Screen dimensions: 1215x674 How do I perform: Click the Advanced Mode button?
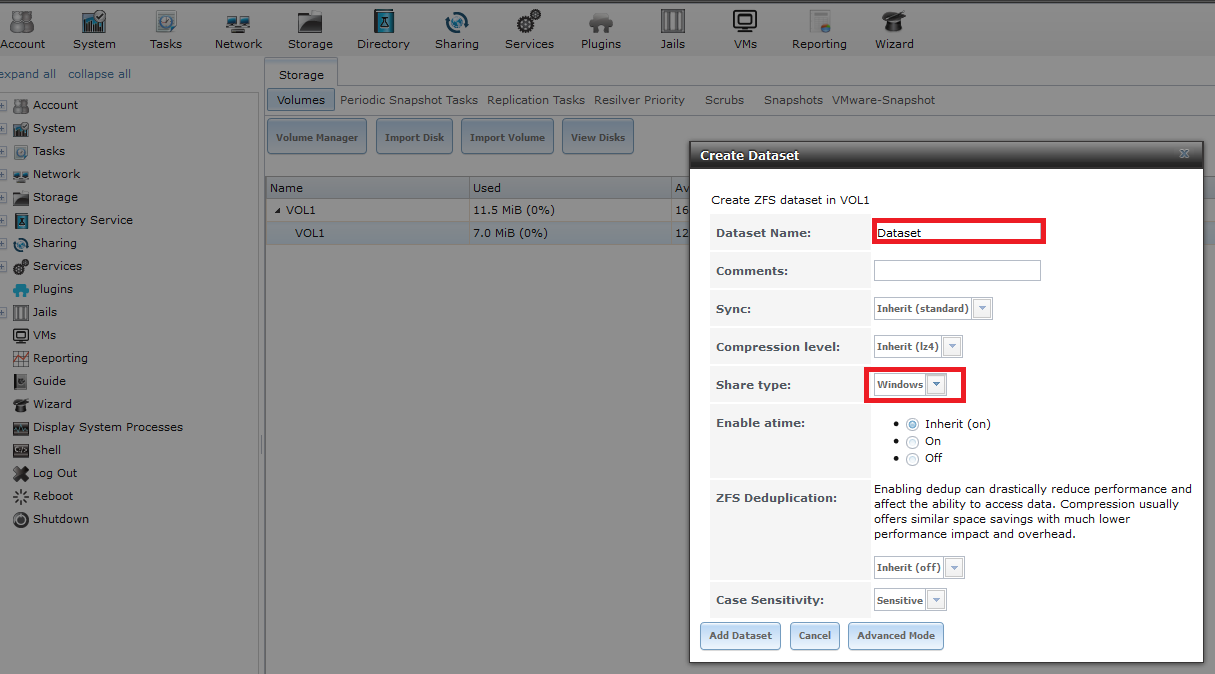pyautogui.click(x=895, y=636)
